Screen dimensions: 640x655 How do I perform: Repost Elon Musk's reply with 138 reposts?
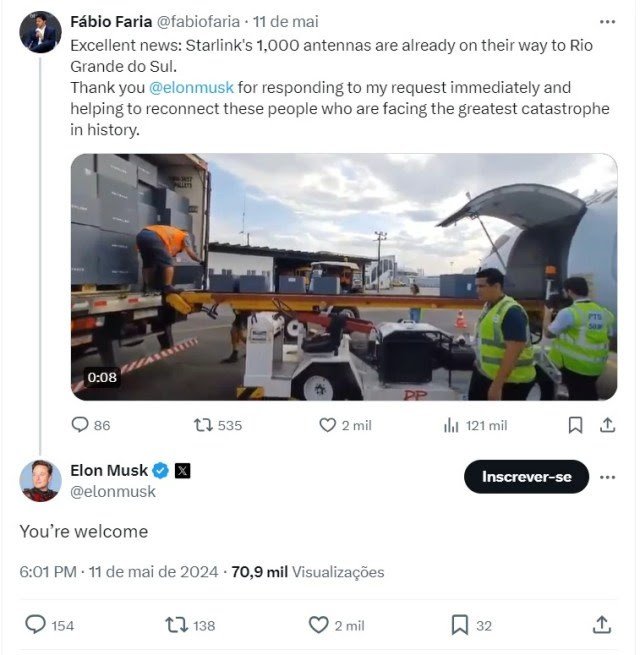tap(190, 625)
